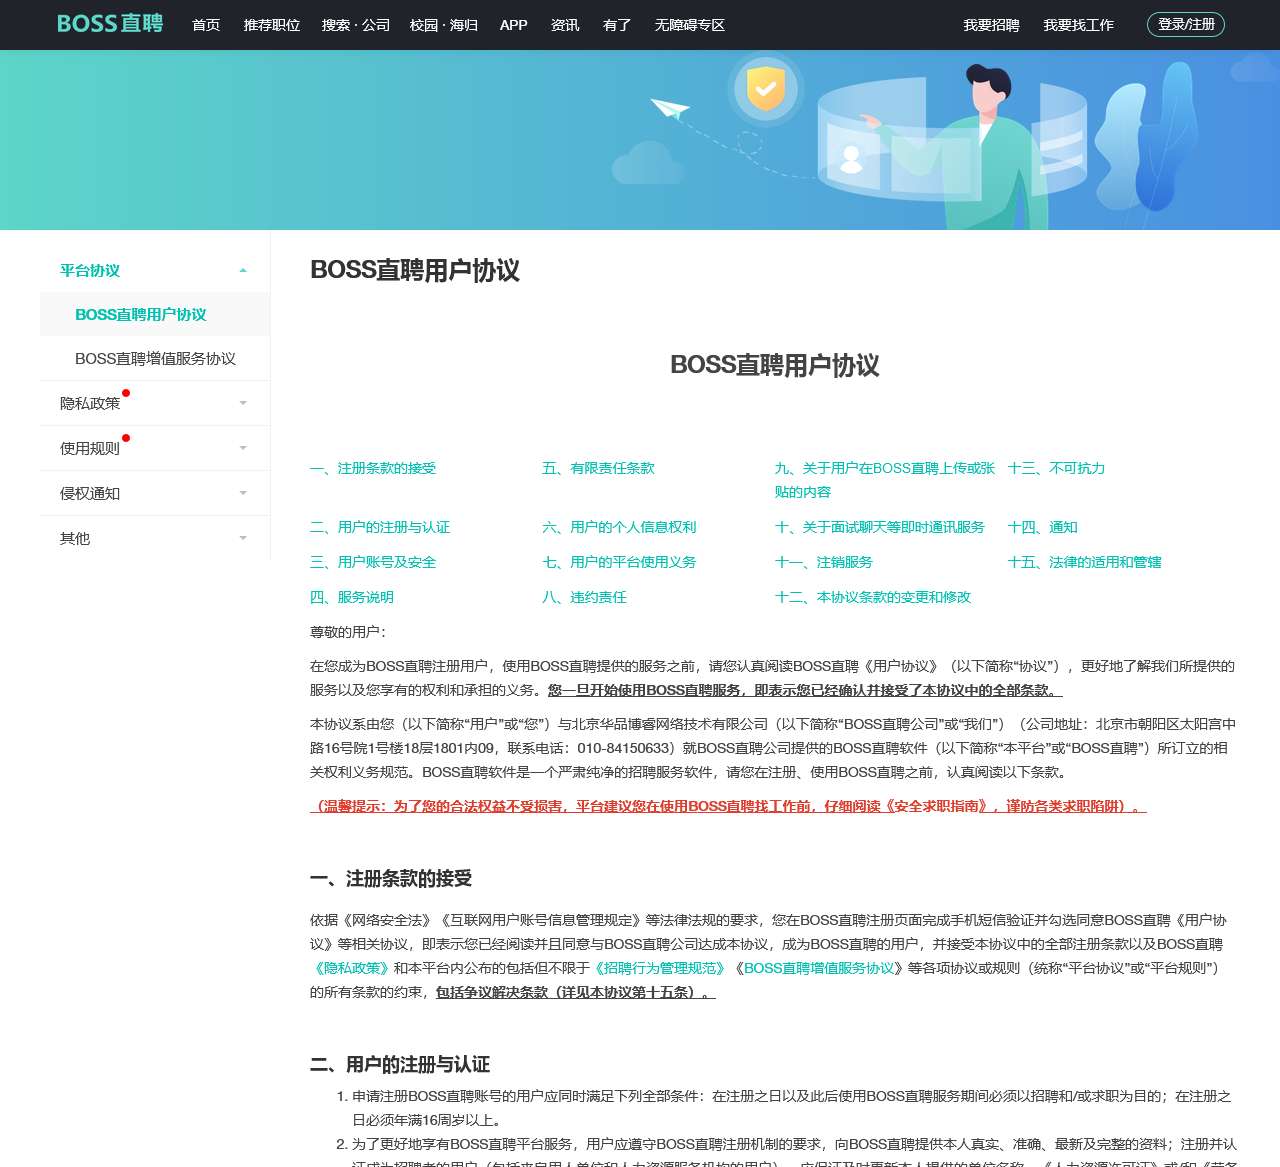The height and width of the screenshot is (1167, 1280).
Task: Click the BOSS直聘 logo
Action: [108, 24]
